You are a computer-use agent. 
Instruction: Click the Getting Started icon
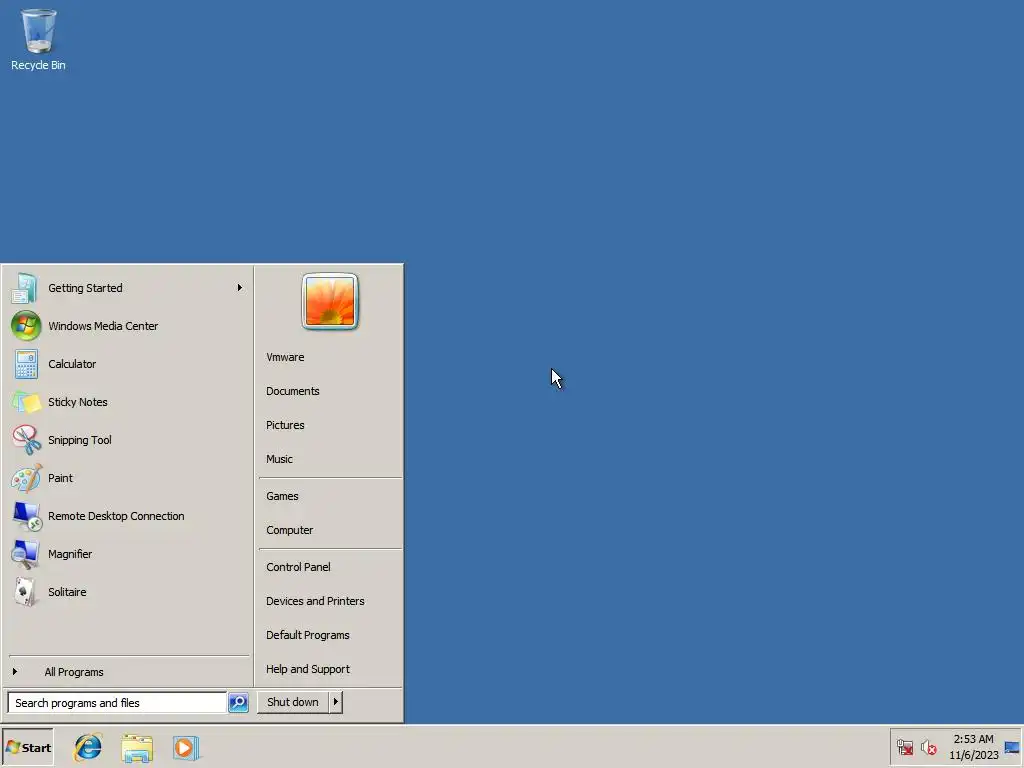25,288
